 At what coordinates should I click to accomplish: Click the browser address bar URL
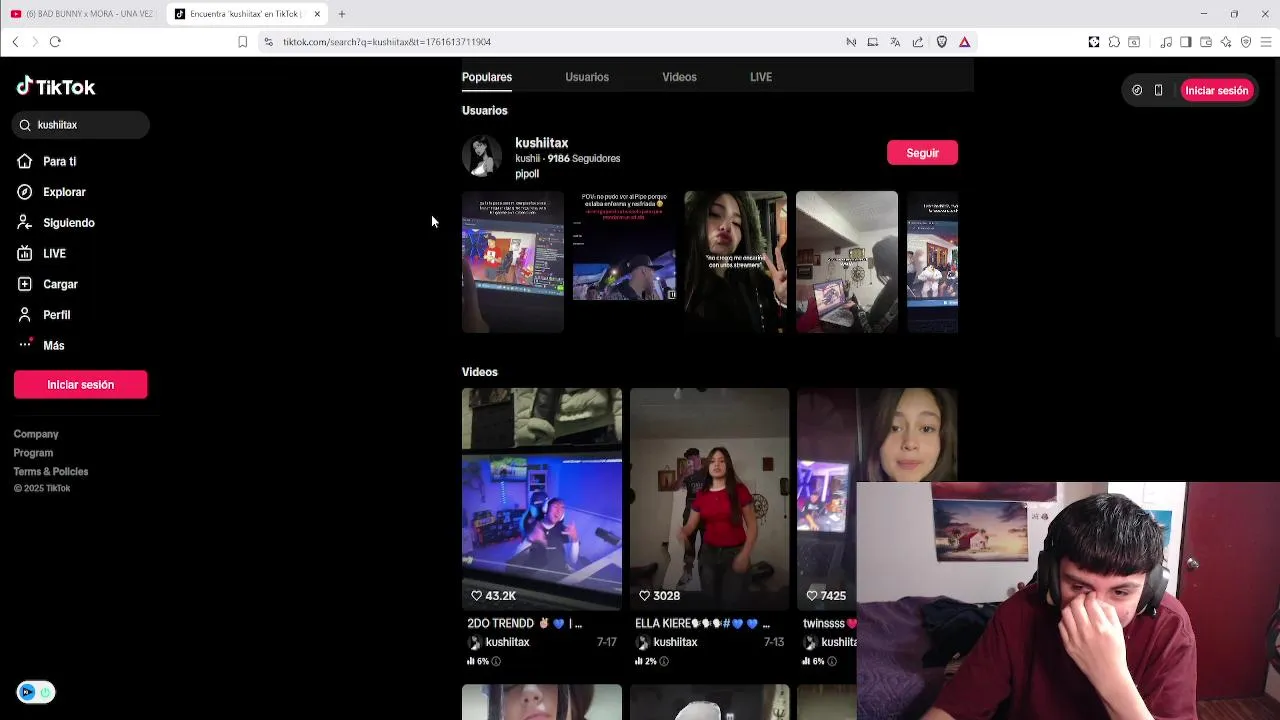[x=386, y=42]
